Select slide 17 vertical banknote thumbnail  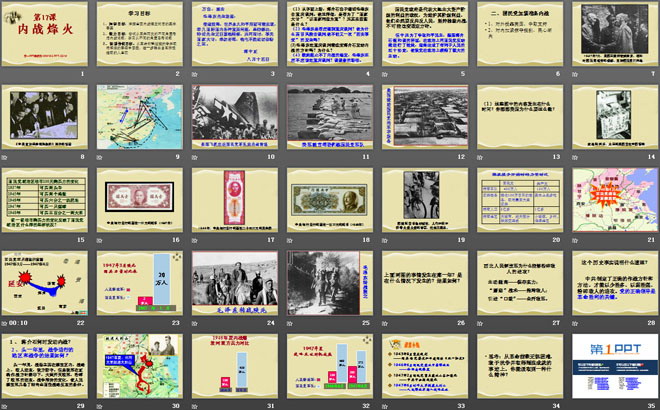click(235, 200)
